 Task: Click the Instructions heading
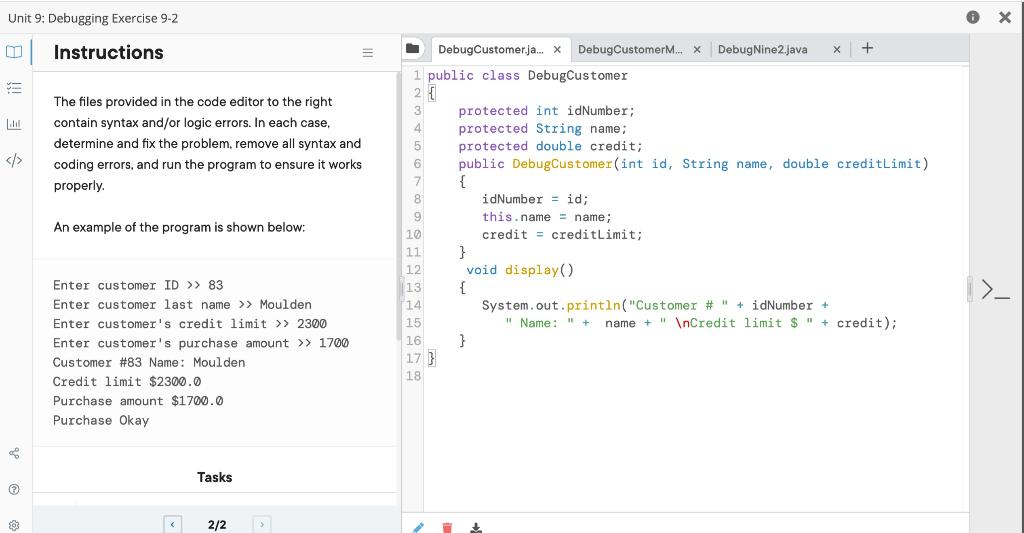pyautogui.click(x=108, y=52)
